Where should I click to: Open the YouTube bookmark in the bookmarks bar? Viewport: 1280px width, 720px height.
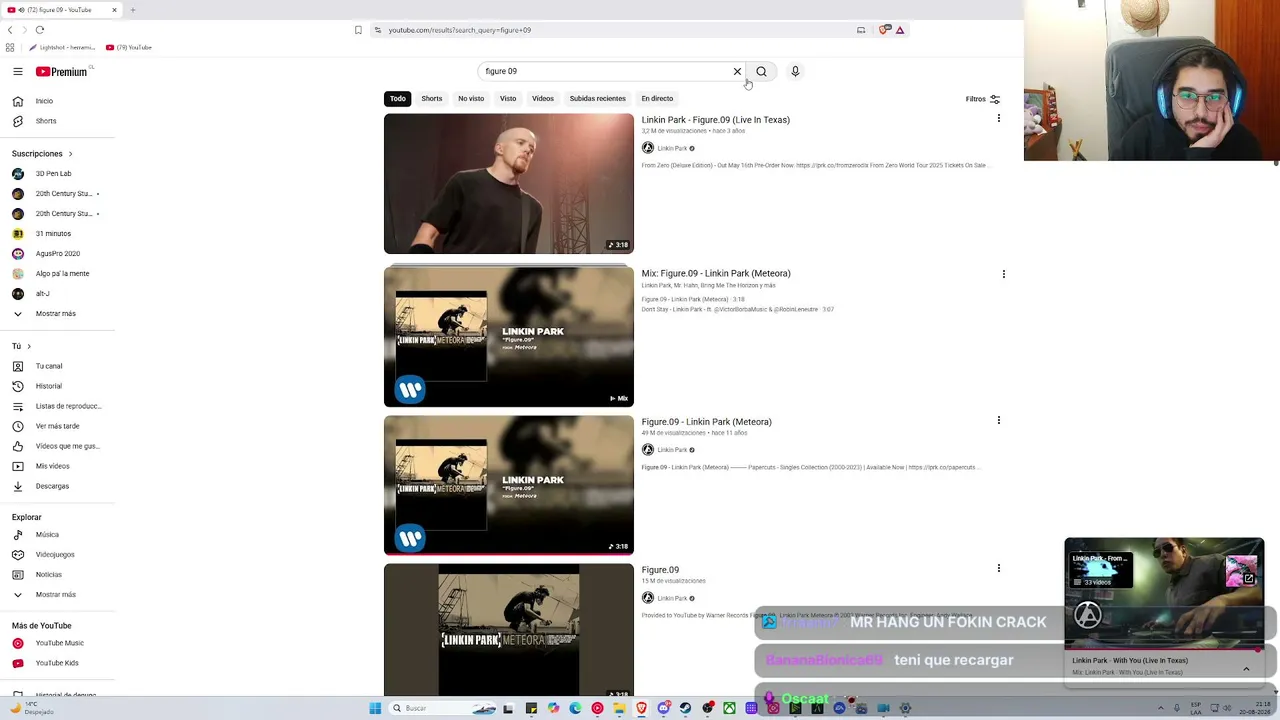(129, 47)
